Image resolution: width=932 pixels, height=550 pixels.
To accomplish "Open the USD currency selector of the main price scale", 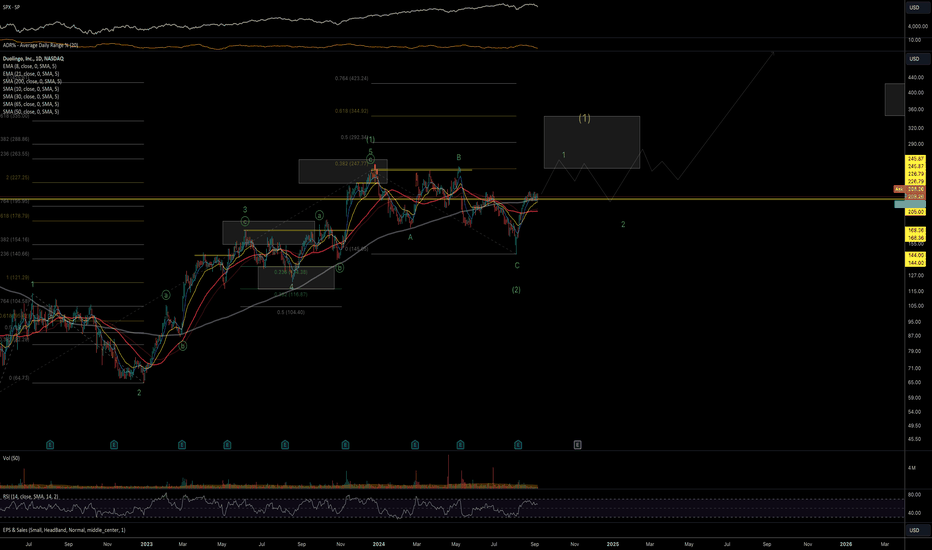I will coord(914,59).
